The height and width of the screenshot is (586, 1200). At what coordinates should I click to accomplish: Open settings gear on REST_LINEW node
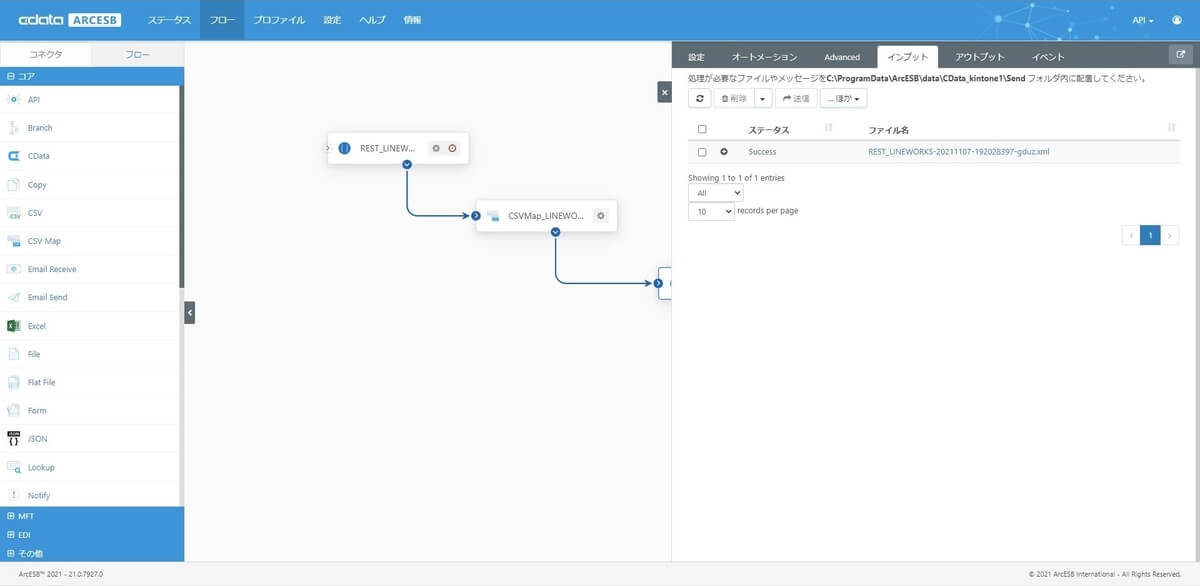pyautogui.click(x=436, y=148)
